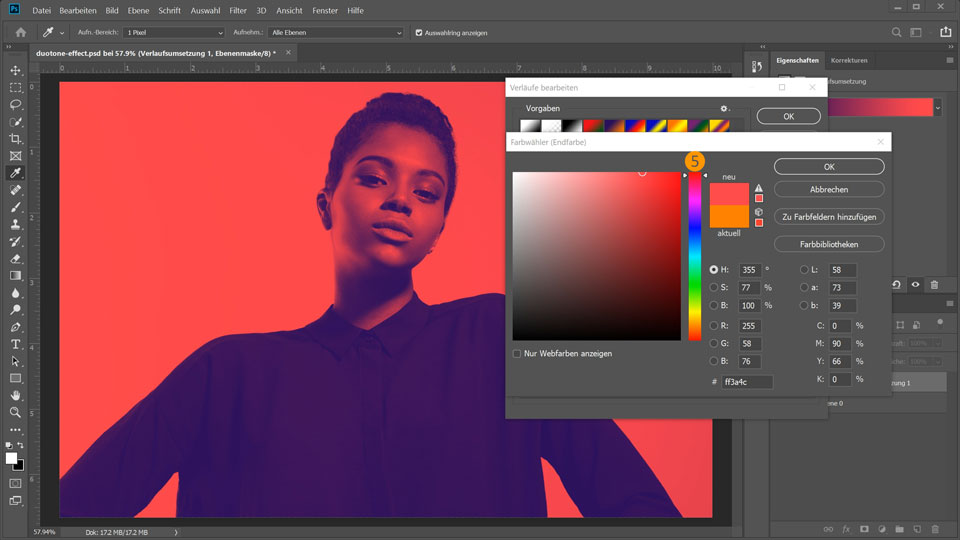960x540 pixels.
Task: Open the Properties panel menu icon
Action: [x=950, y=61]
